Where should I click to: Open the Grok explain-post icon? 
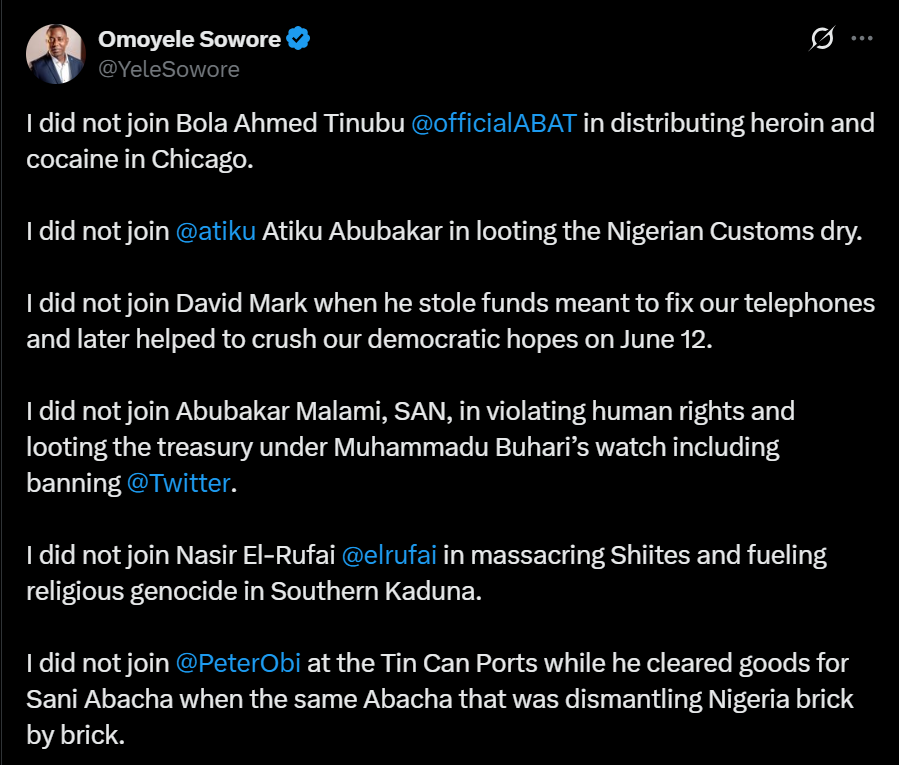822,38
